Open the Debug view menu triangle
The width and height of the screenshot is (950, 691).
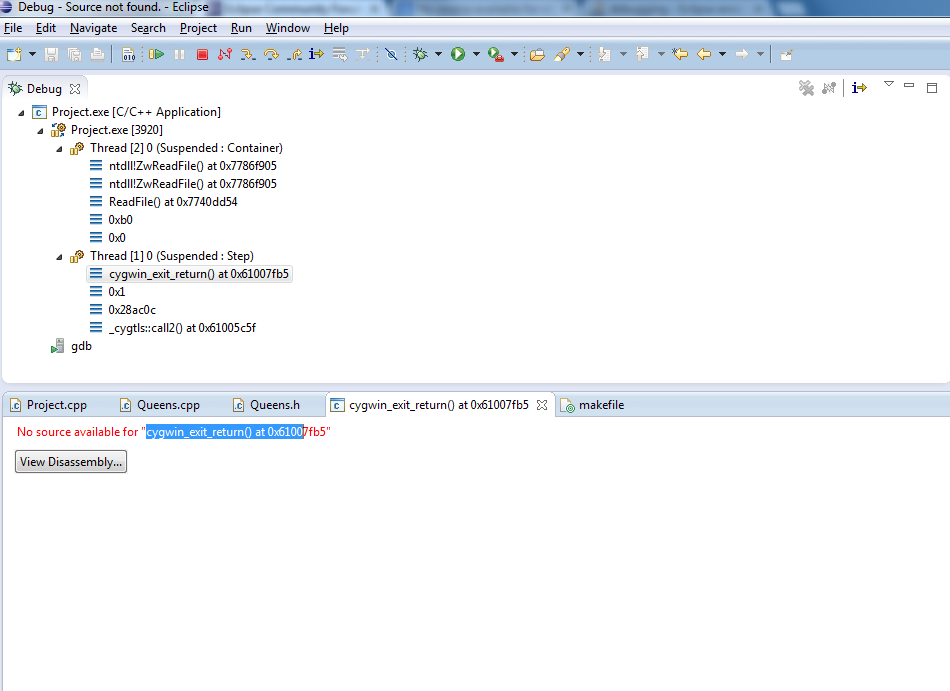[x=889, y=84]
